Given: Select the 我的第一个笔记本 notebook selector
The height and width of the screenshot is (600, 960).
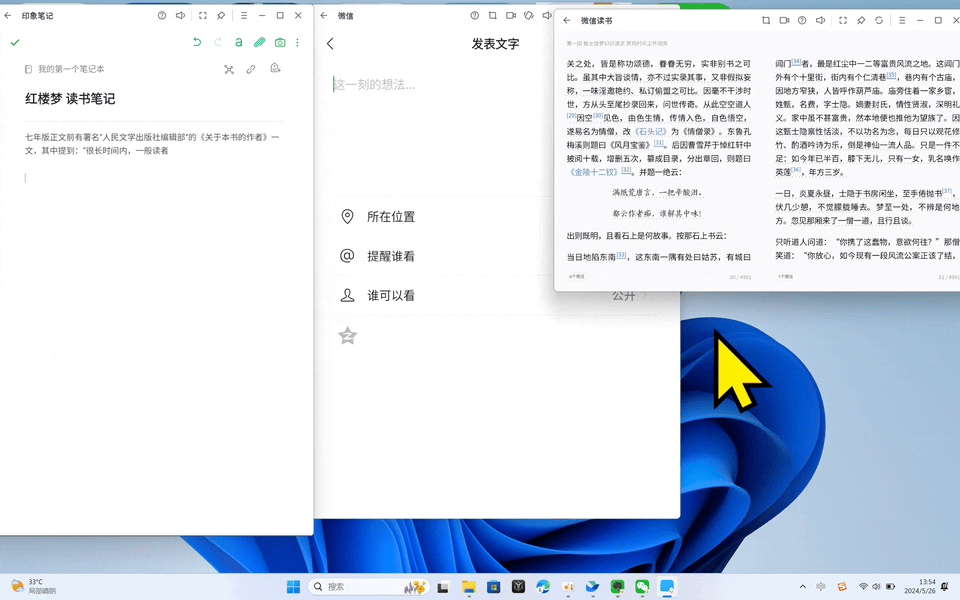Looking at the screenshot, I should point(64,69).
